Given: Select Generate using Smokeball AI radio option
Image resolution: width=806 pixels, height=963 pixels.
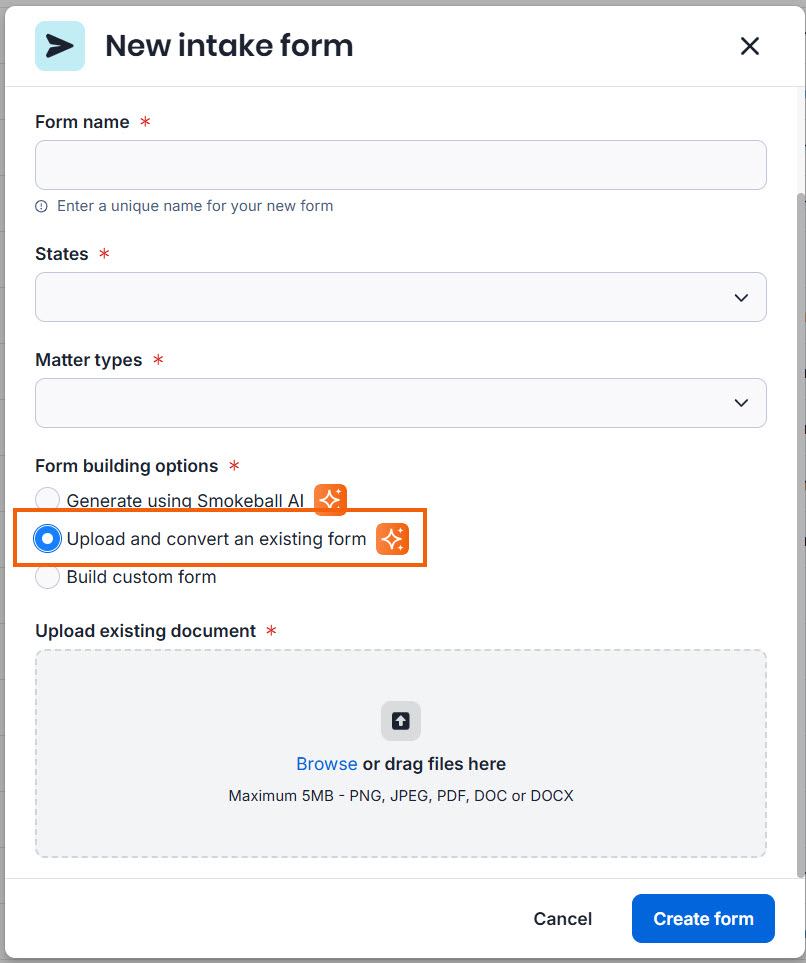Looking at the screenshot, I should pos(47,500).
